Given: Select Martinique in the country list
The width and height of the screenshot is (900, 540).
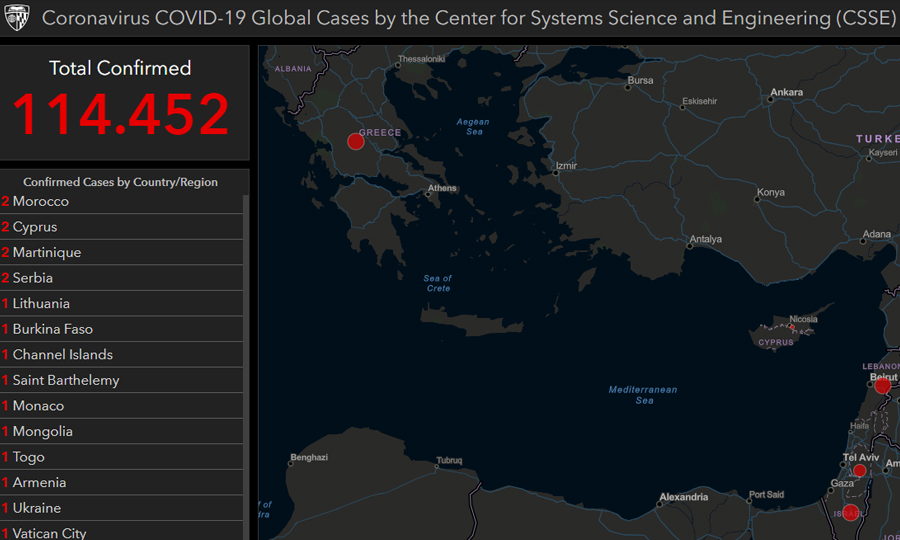Looking at the screenshot, I should pyautogui.click(x=121, y=252).
